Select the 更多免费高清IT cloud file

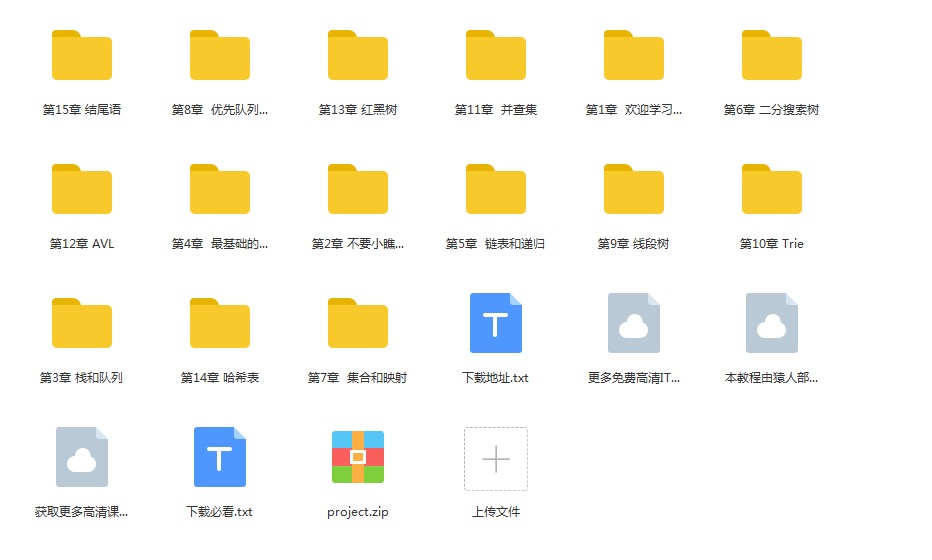[x=634, y=323]
